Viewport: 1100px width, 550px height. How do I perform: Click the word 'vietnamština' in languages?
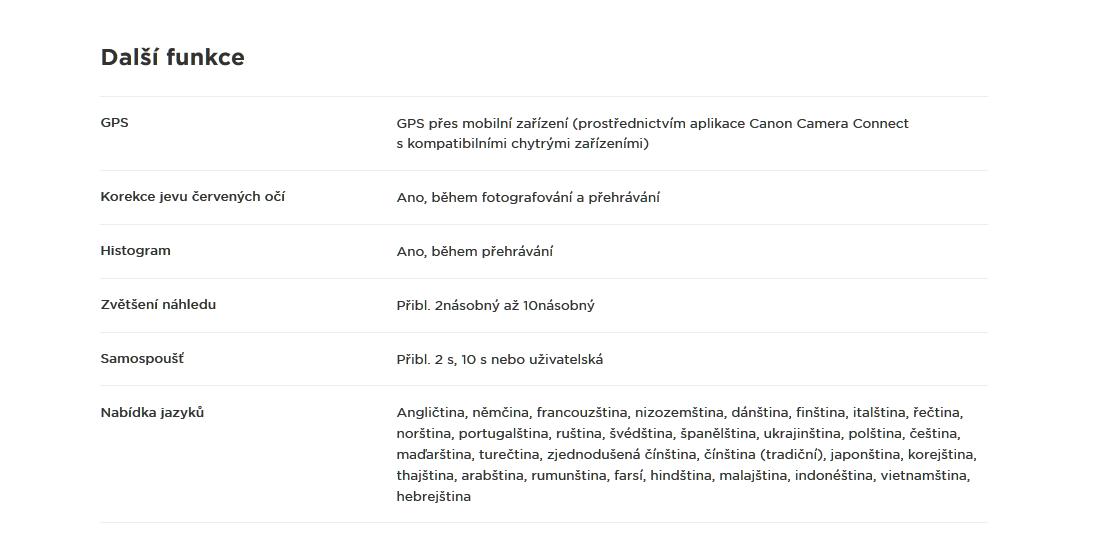coord(924,476)
